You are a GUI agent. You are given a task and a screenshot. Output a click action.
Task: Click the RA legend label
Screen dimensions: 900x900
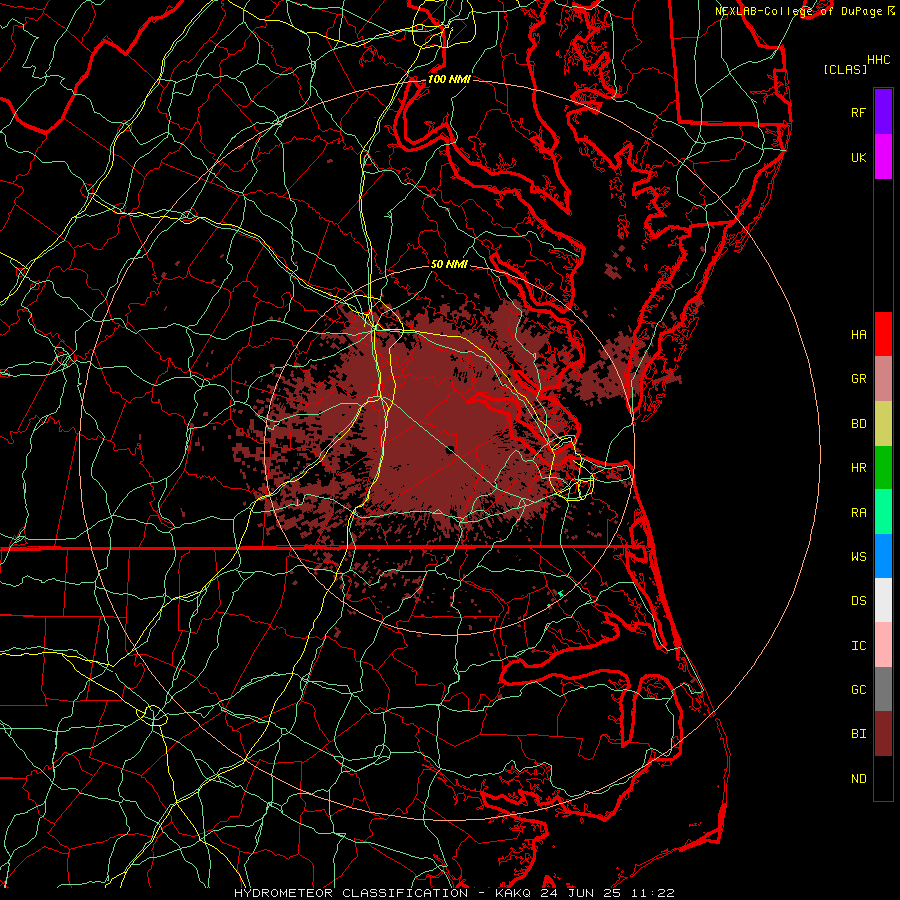click(x=858, y=513)
